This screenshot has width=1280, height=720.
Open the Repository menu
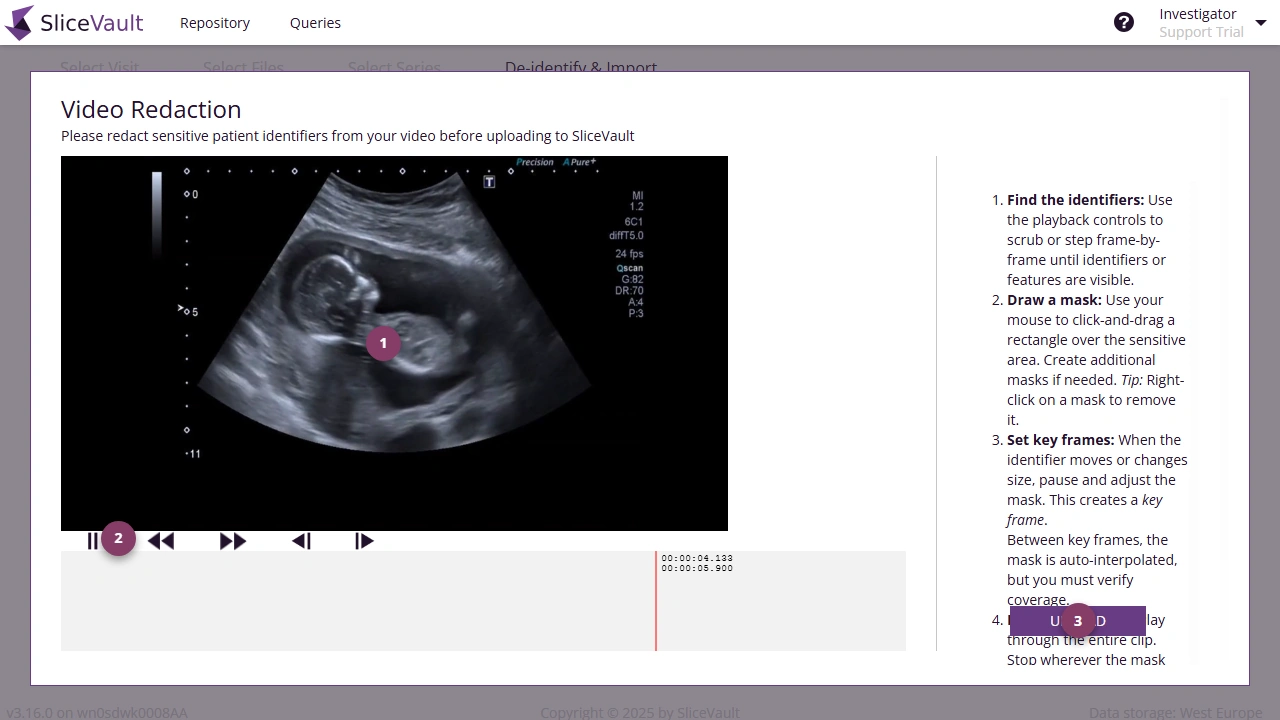pos(214,22)
